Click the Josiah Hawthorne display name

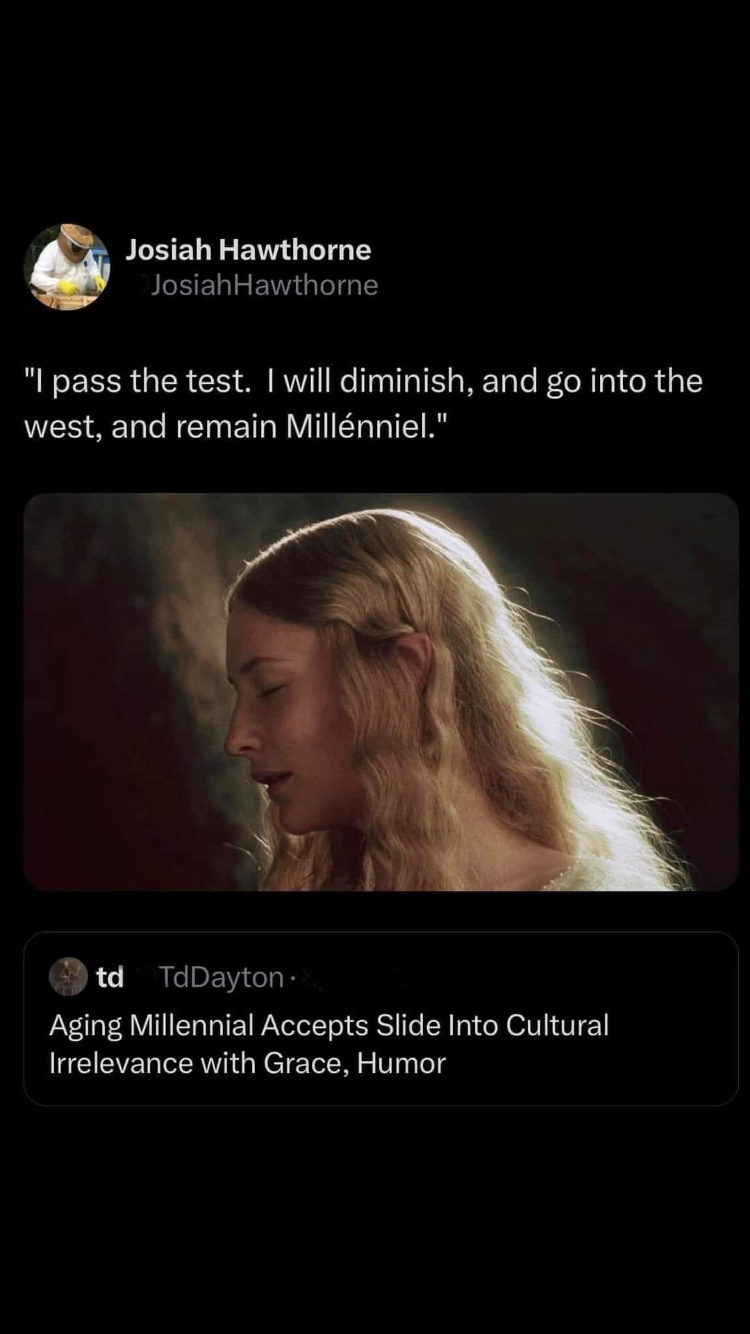coord(248,249)
